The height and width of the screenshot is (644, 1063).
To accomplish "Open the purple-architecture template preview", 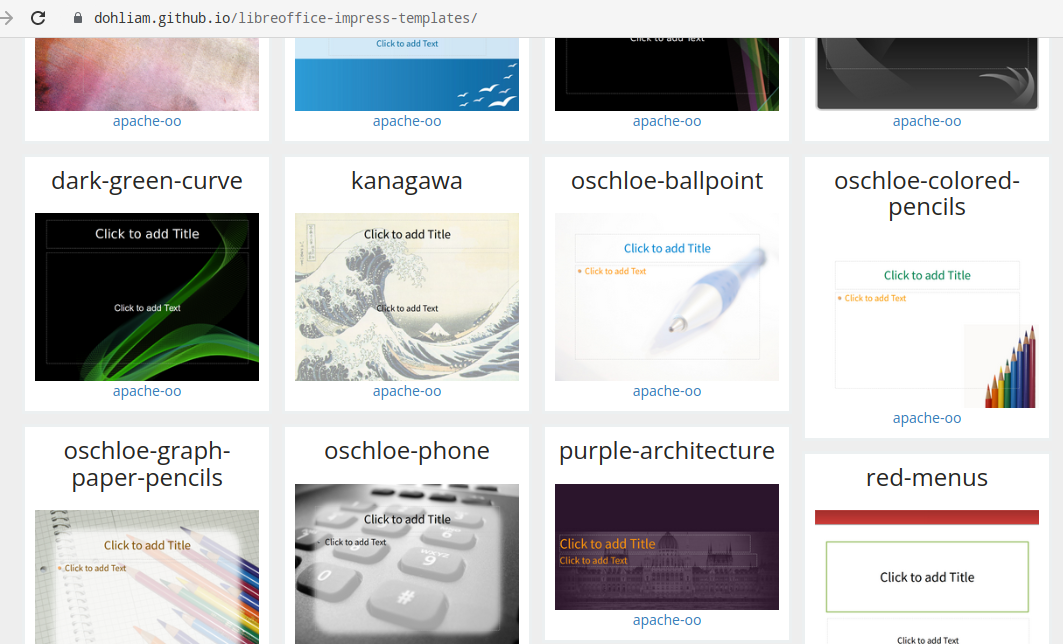I will coord(667,546).
